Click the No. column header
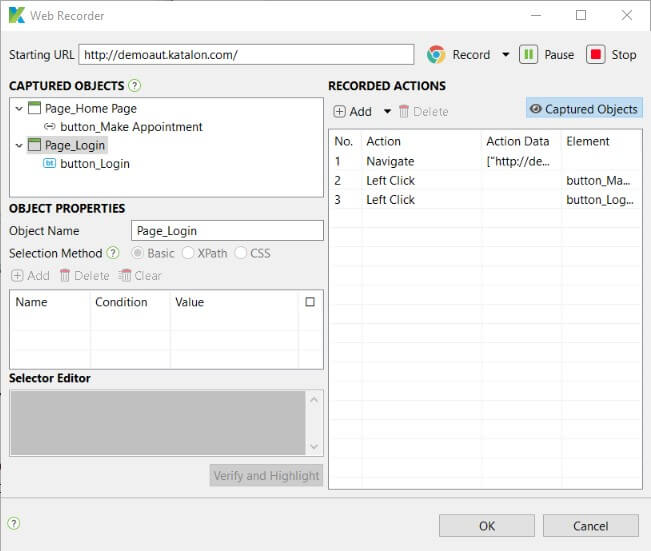This screenshot has width=651, height=551. (343, 141)
